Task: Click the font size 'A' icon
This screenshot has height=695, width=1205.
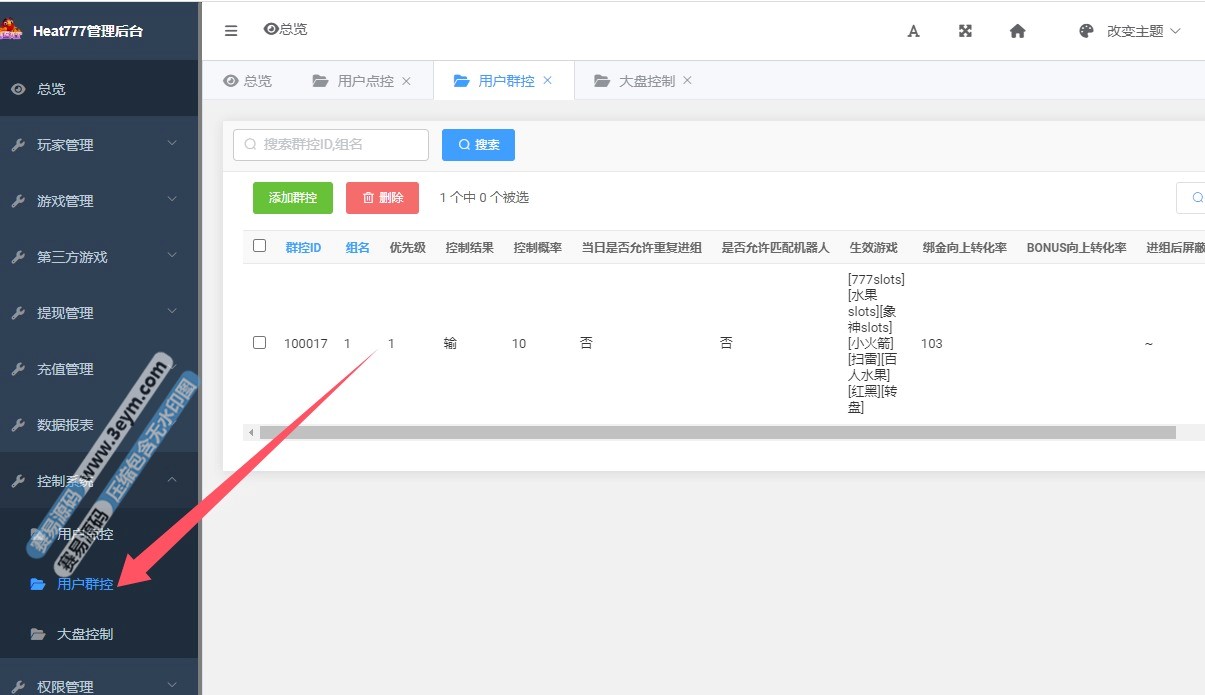Action: (913, 31)
